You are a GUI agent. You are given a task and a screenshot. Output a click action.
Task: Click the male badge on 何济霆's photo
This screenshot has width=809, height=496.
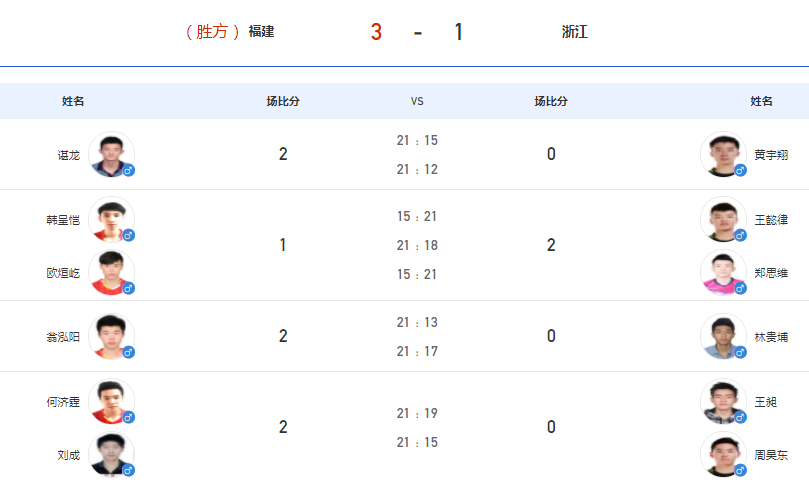128,417
